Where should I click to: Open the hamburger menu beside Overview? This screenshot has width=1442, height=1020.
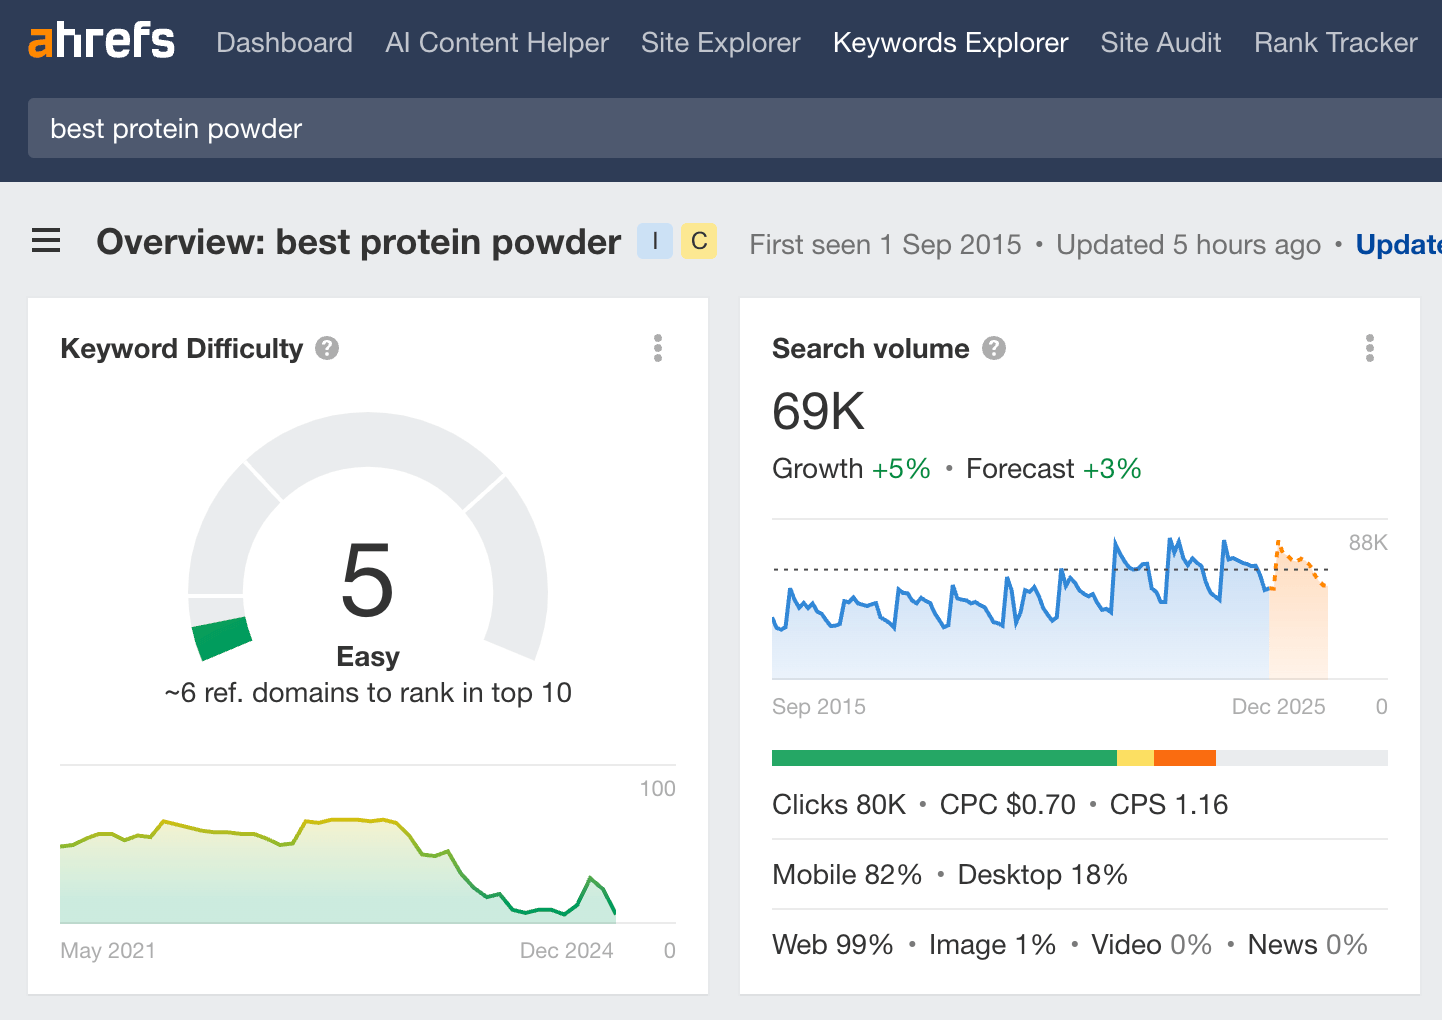[x=46, y=241]
